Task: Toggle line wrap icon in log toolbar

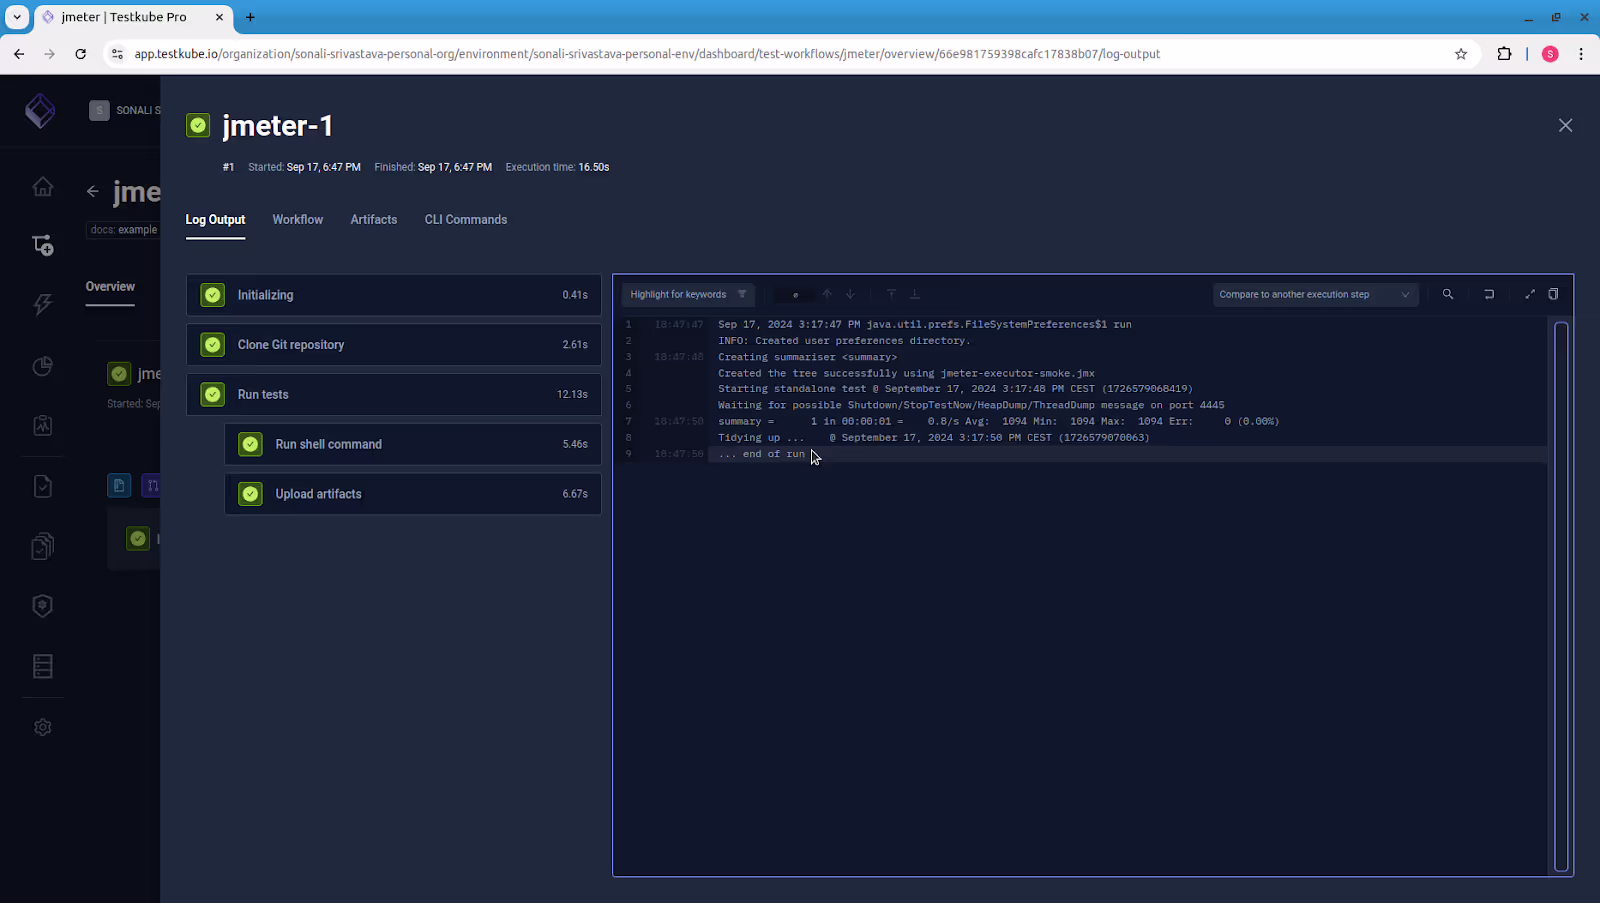Action: click(1489, 294)
